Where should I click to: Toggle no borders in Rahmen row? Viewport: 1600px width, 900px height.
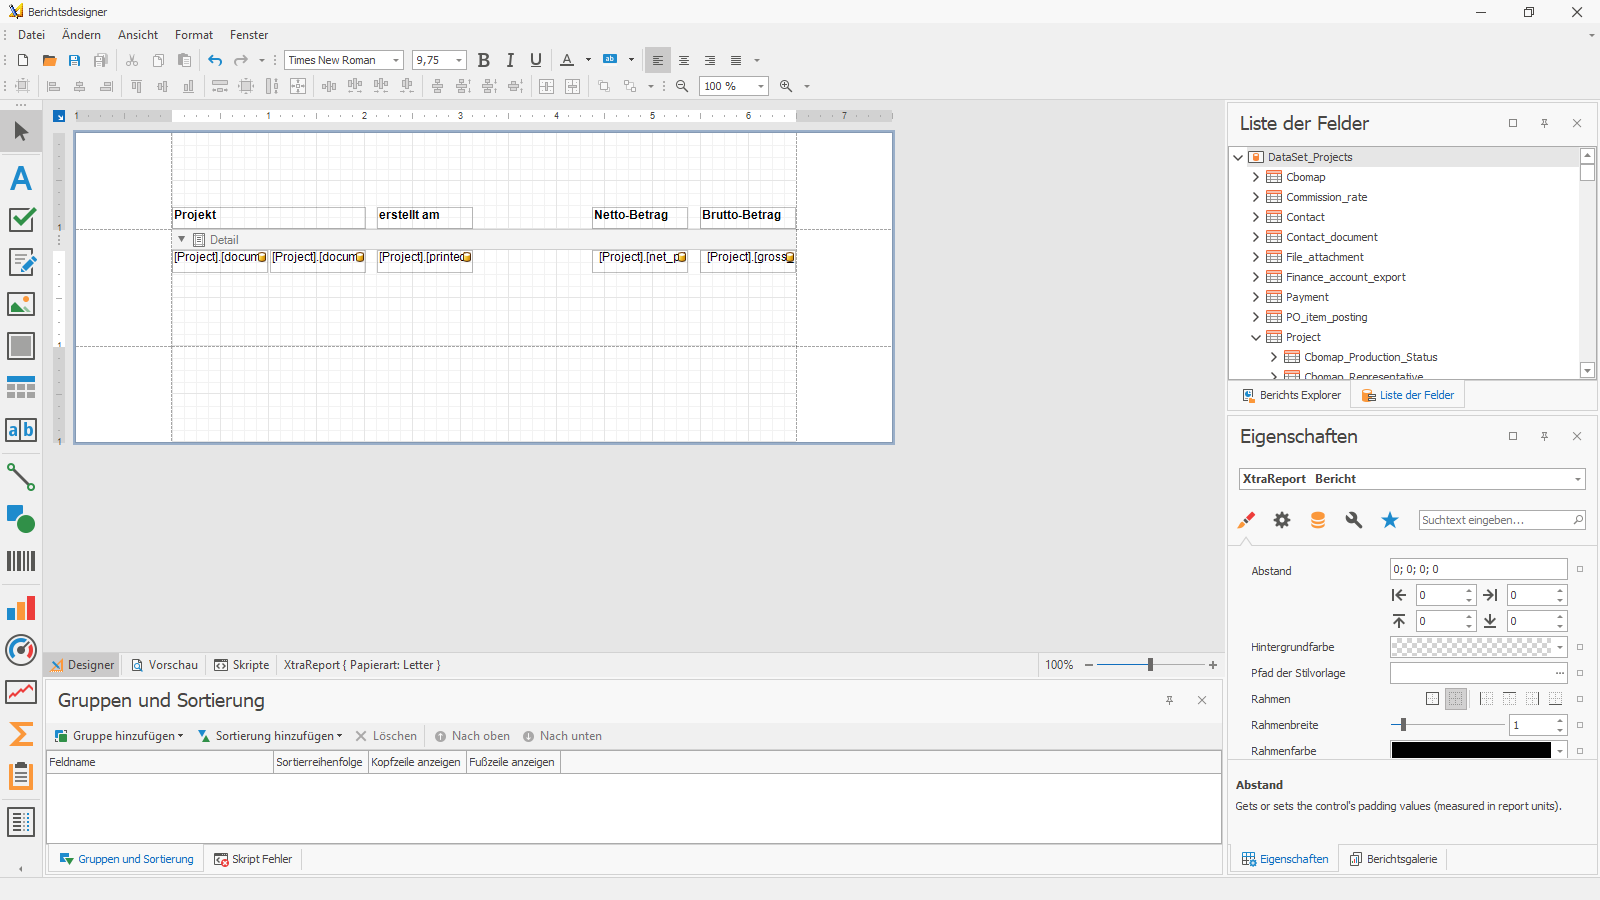point(1456,699)
